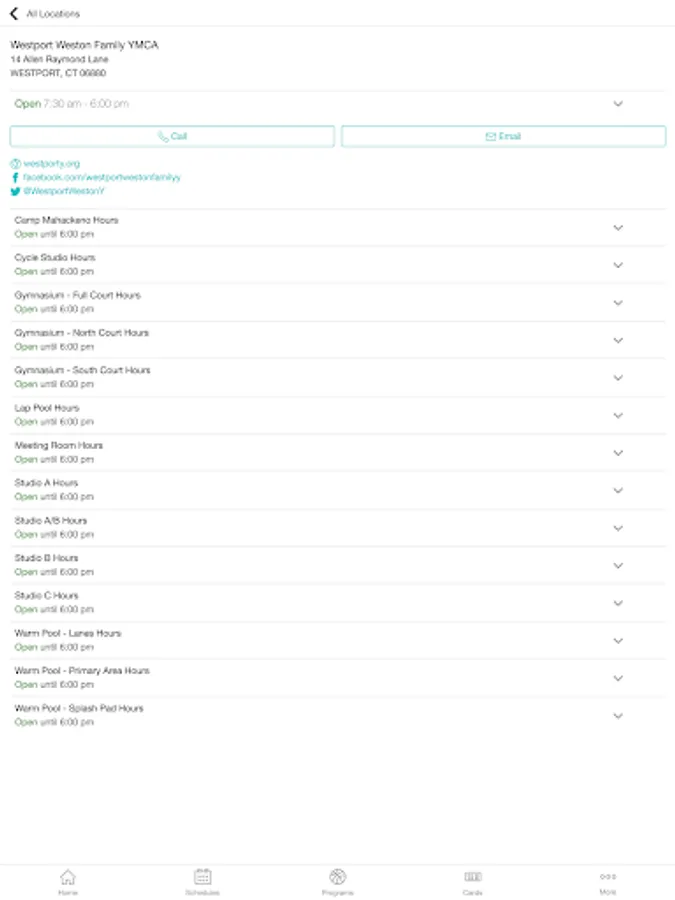This screenshot has width=675, height=900.
Task: Expand Warm Pool - Primary Area Hours chevron
Action: click(x=618, y=678)
